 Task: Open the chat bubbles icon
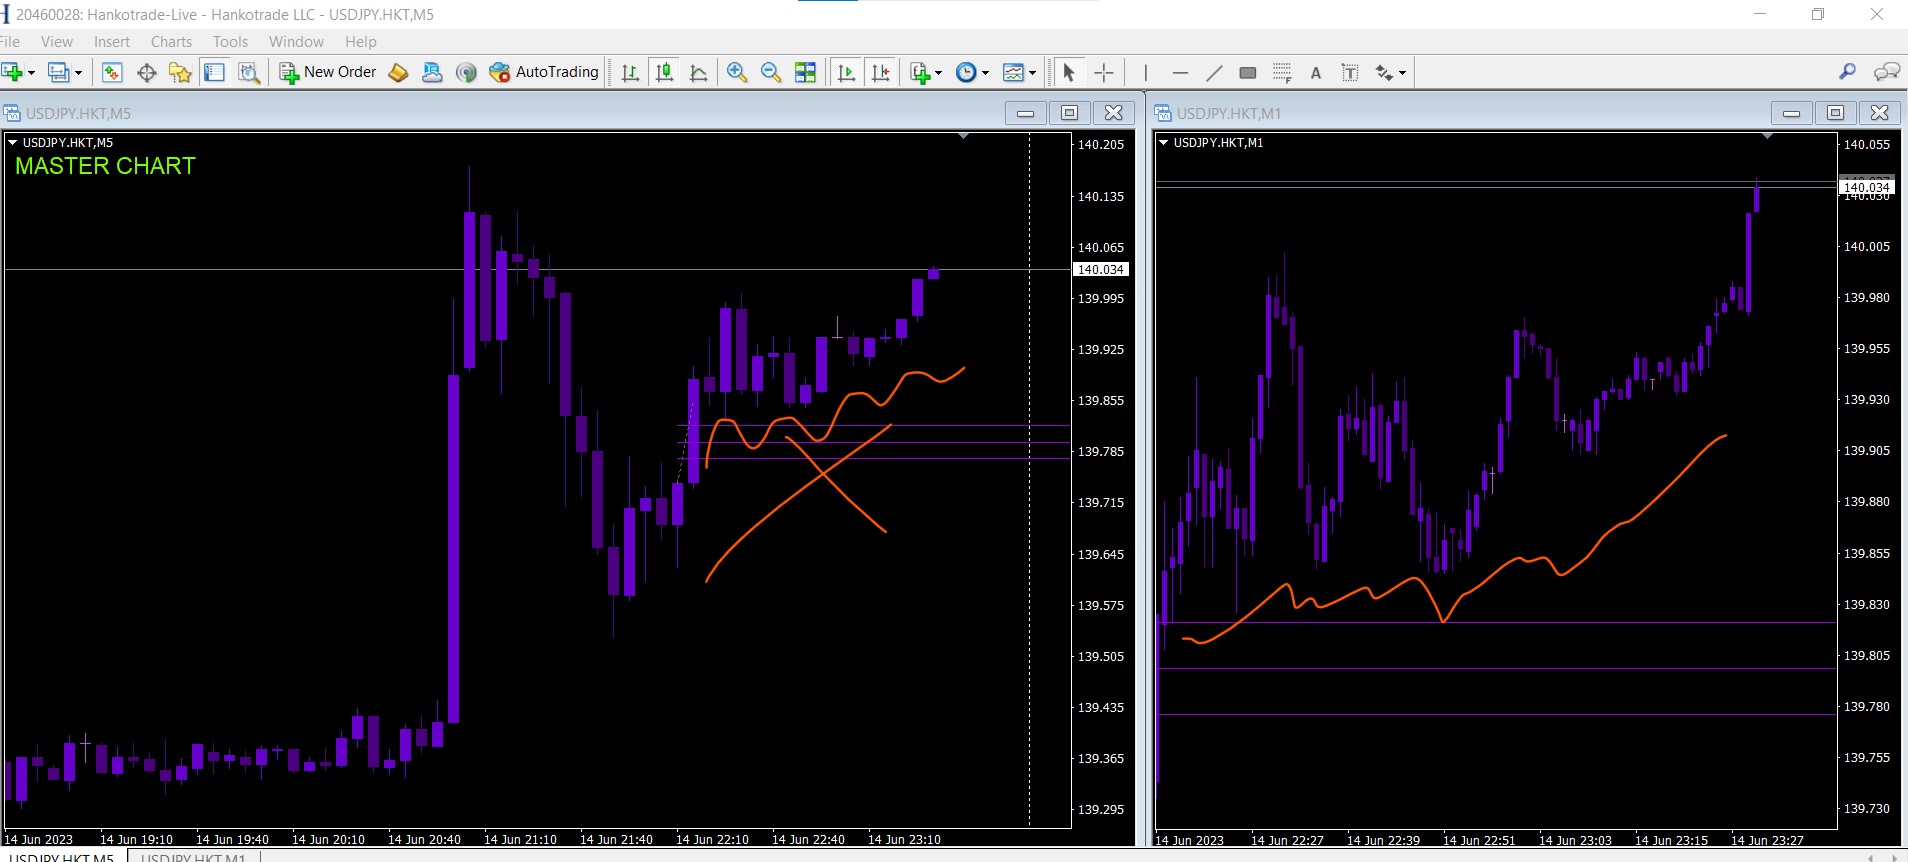tap(1886, 71)
